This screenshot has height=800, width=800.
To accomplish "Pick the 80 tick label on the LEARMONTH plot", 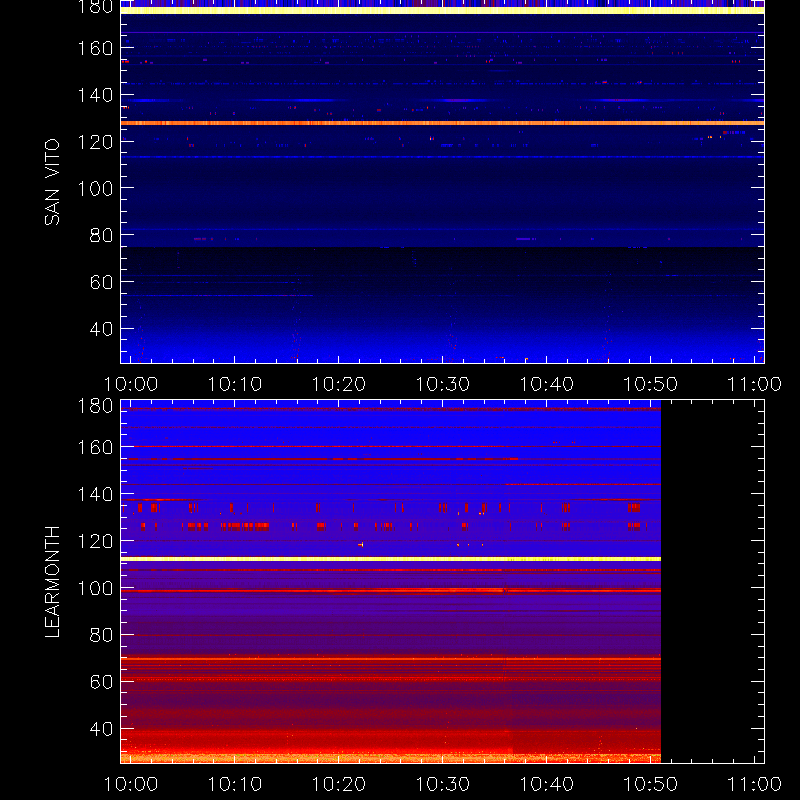I will (x=101, y=635).
